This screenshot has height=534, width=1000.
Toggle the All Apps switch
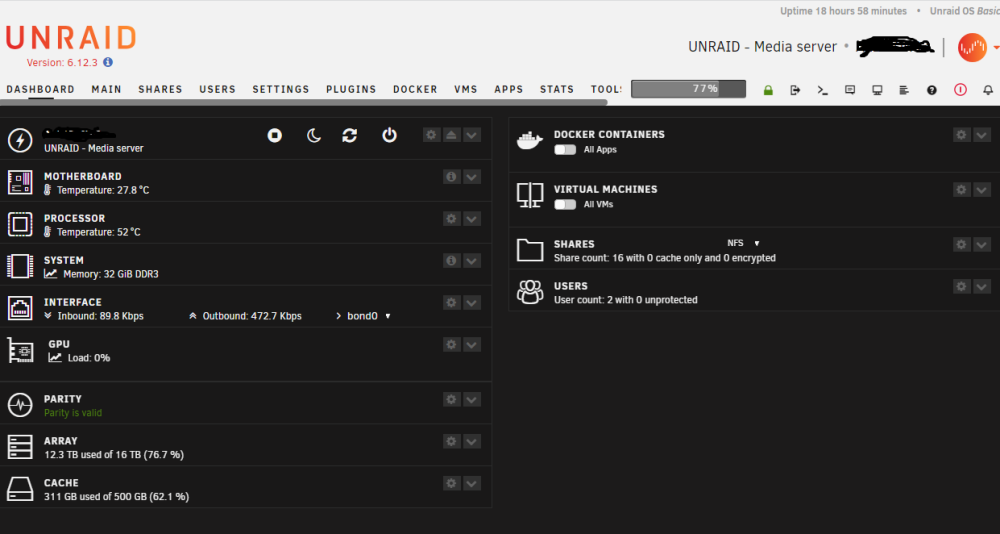pyautogui.click(x=565, y=150)
